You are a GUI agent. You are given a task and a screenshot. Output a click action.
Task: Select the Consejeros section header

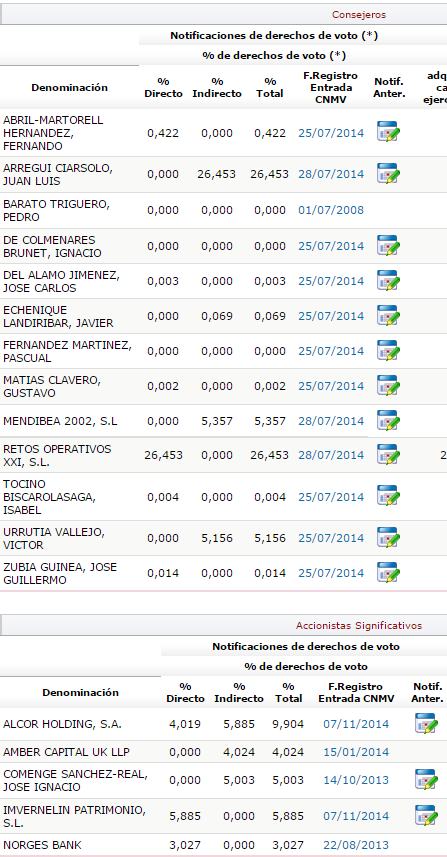[359, 15]
